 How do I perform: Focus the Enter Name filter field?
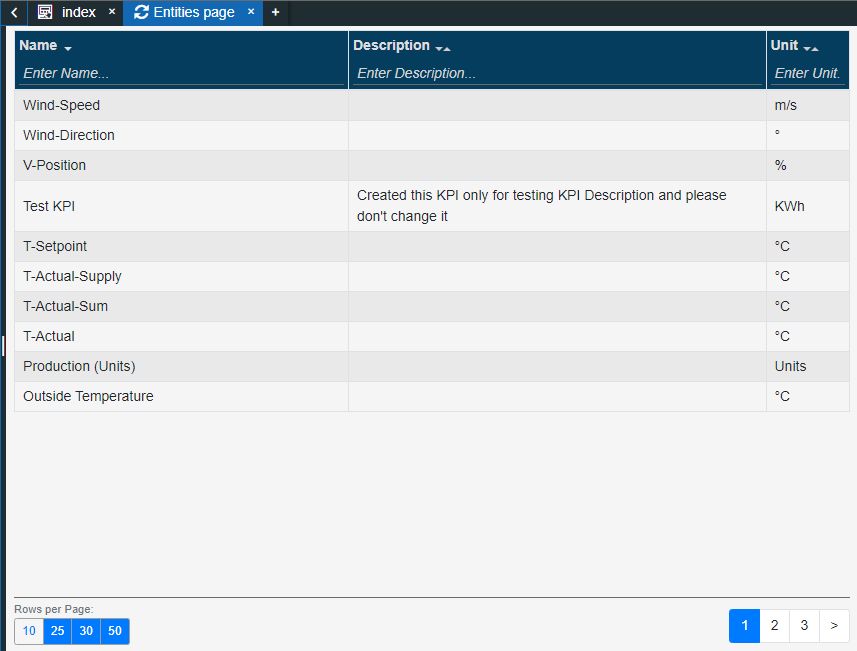point(180,73)
